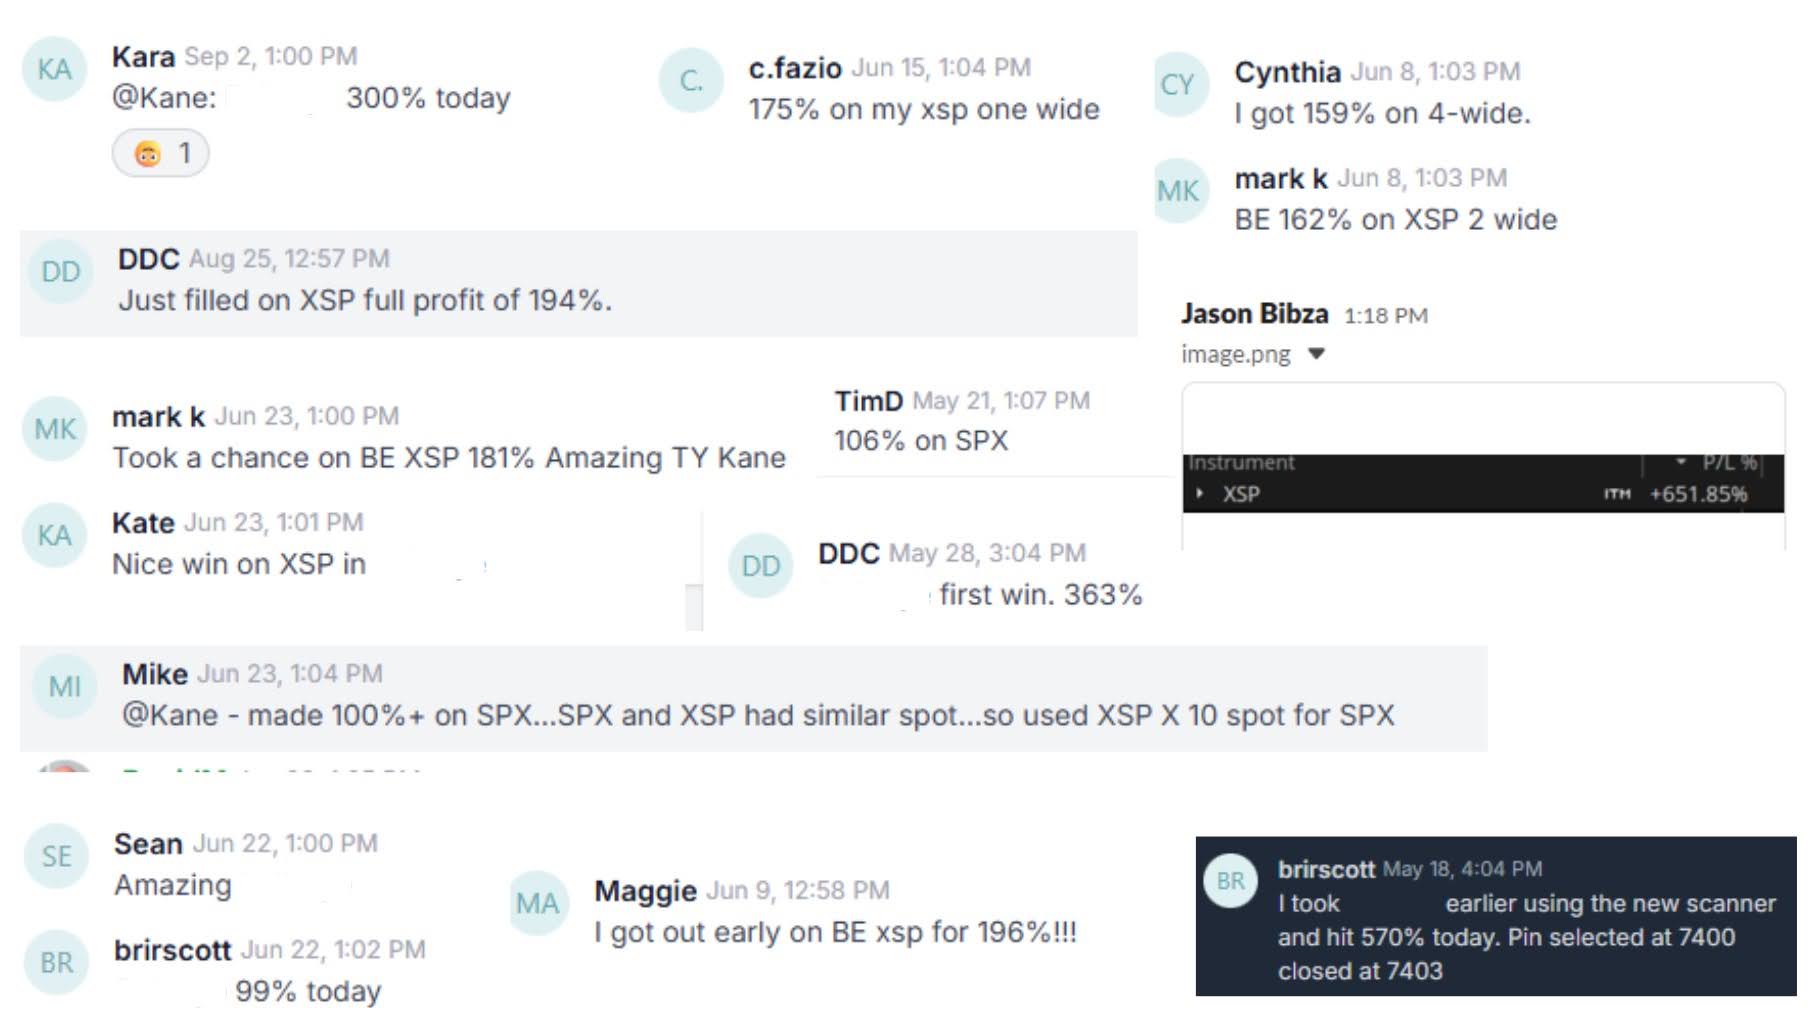
Task: Click Sean's SE avatar icon
Action: click(x=56, y=856)
